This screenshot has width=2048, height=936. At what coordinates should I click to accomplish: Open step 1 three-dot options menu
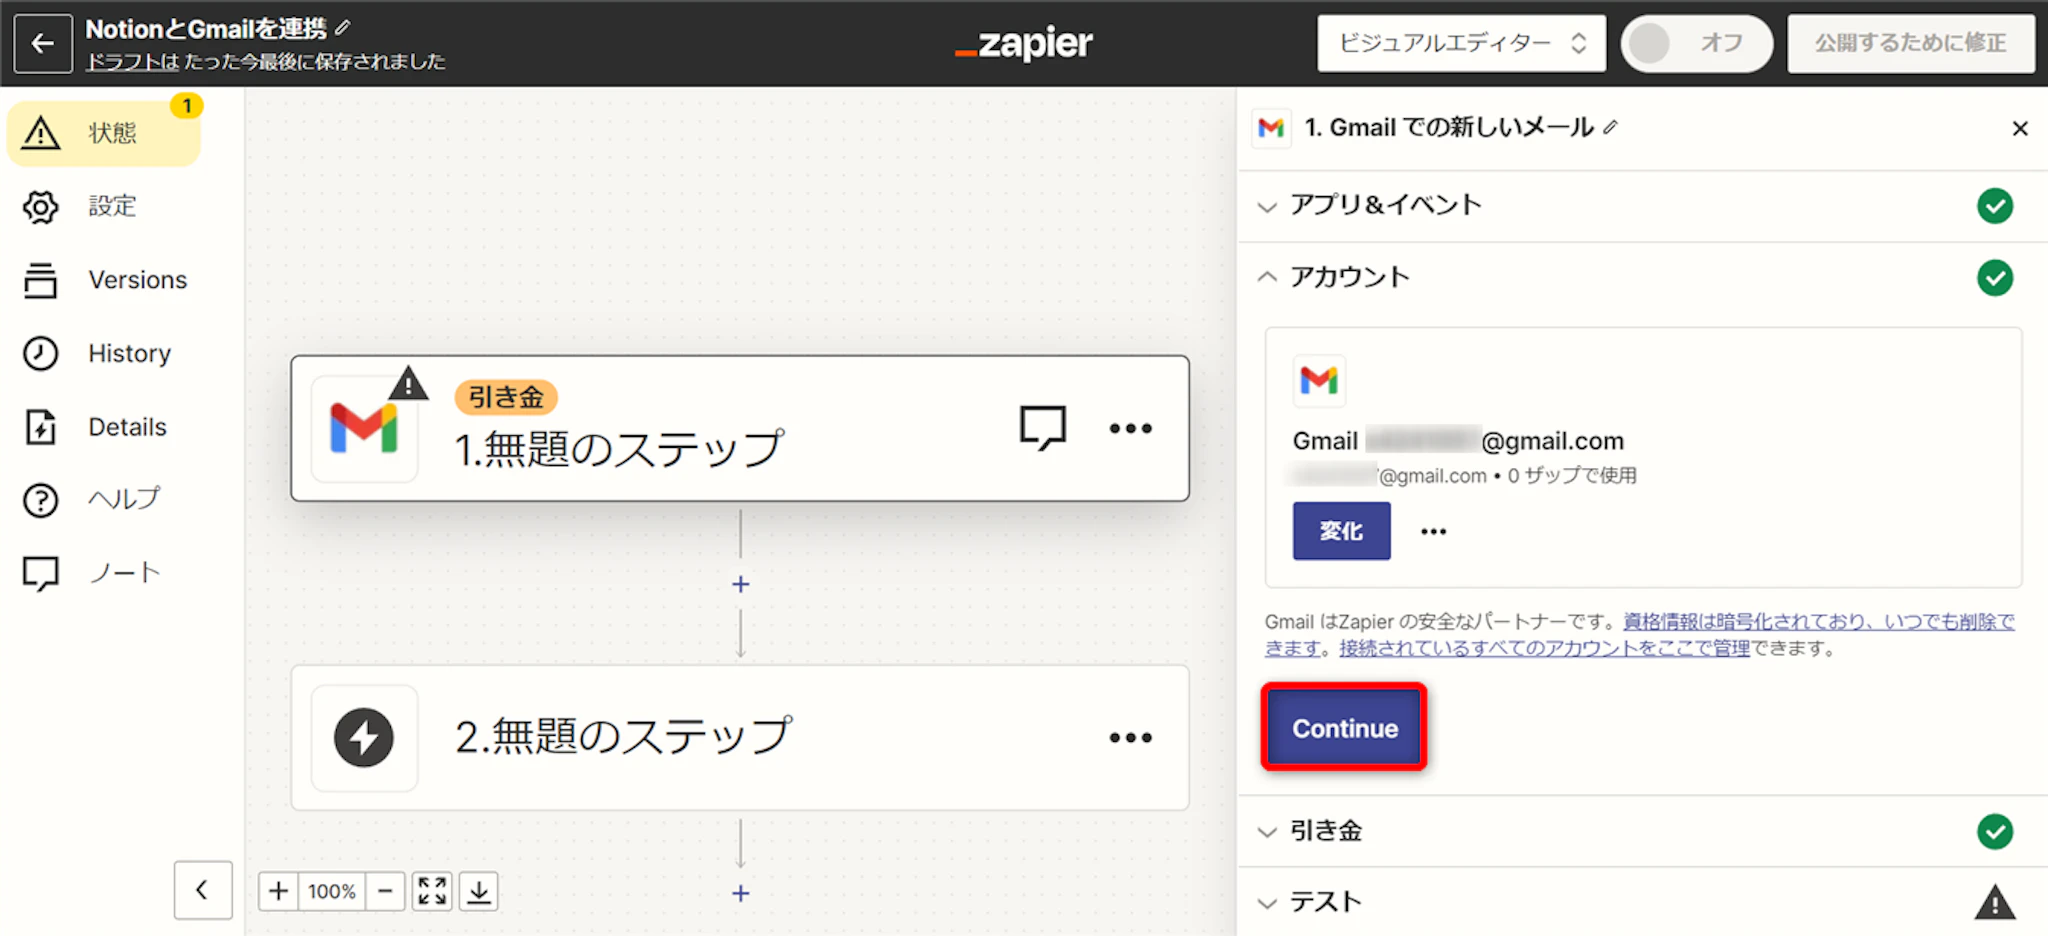(1130, 428)
